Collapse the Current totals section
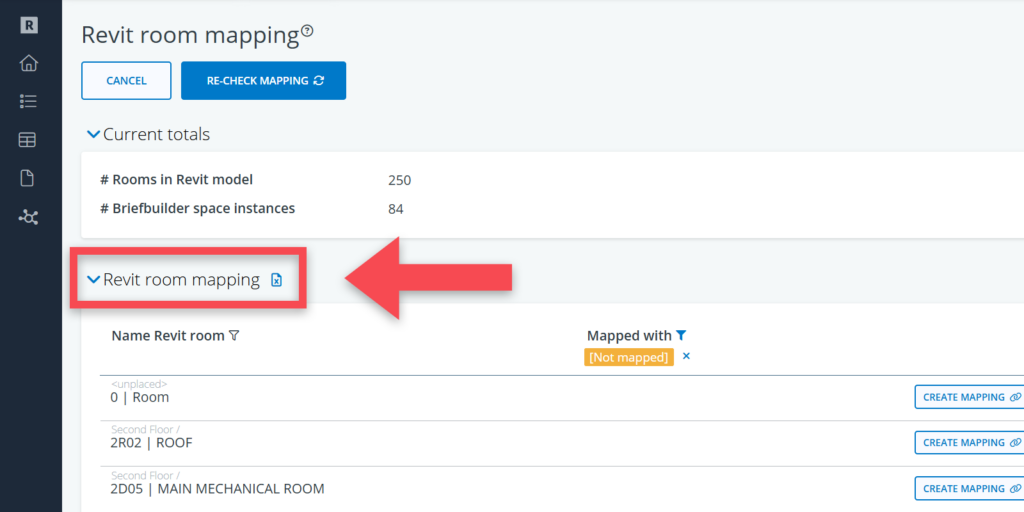 tap(93, 134)
